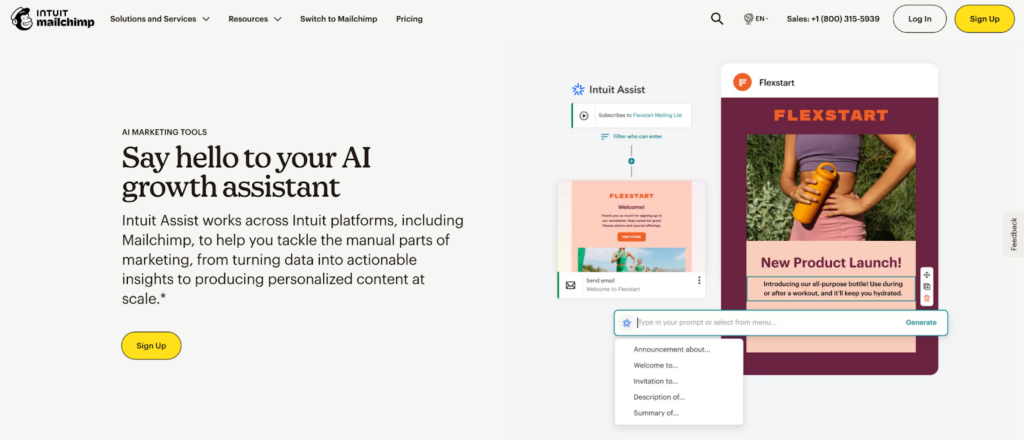Click the FLEXSTART title in the email
Viewport: 1024px width, 440px height.
(x=831, y=116)
